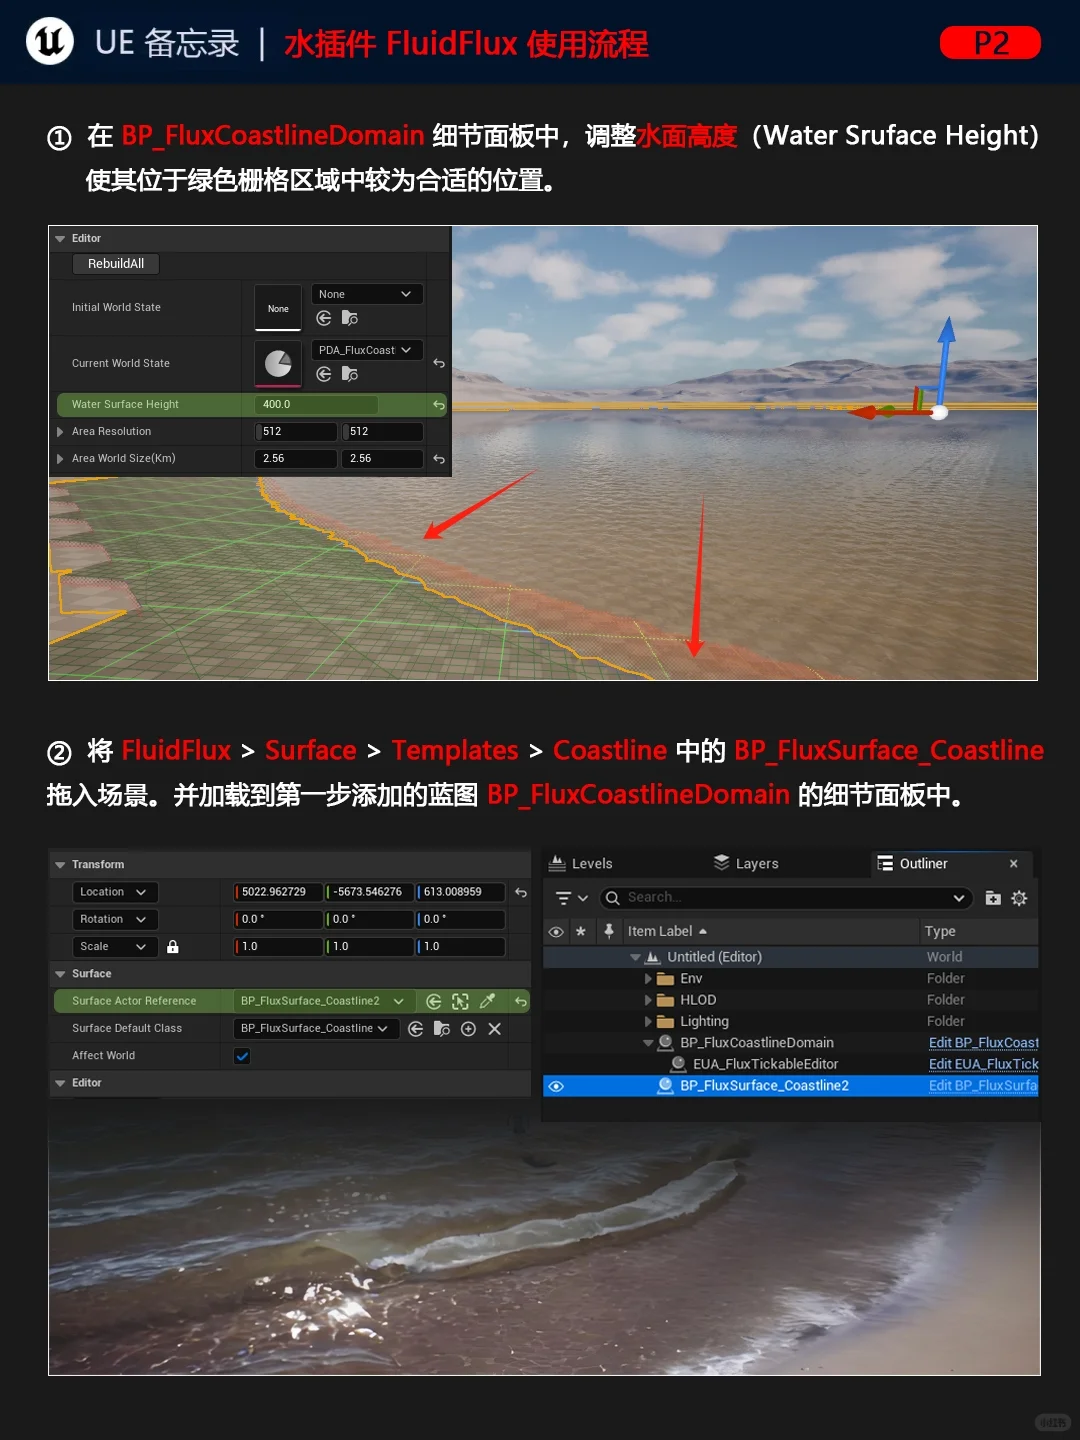Open the Outliner search options chevron
Image resolution: width=1080 pixels, height=1440 pixels.
[x=959, y=898]
